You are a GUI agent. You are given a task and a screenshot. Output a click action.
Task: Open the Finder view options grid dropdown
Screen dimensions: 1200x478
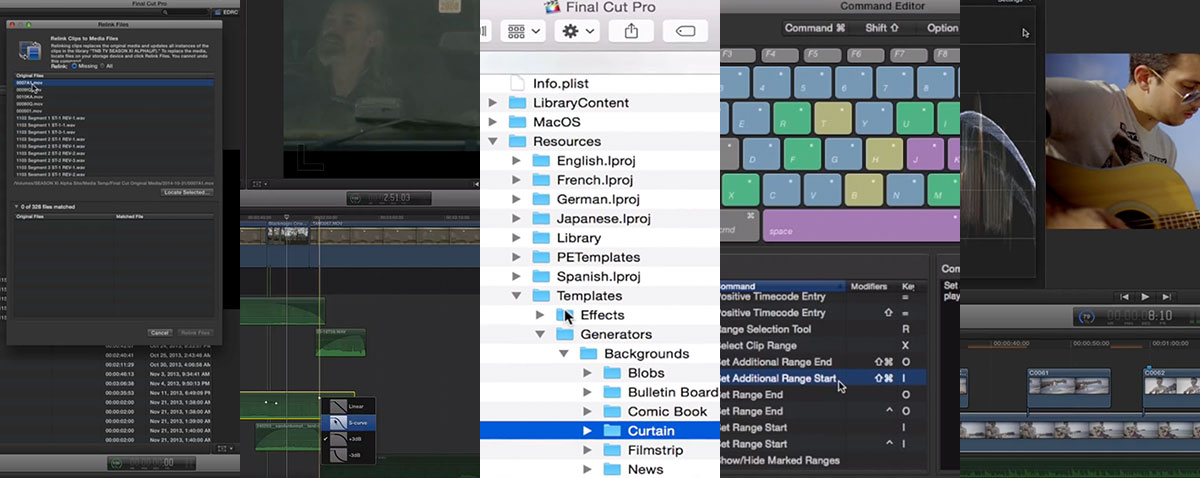524,31
